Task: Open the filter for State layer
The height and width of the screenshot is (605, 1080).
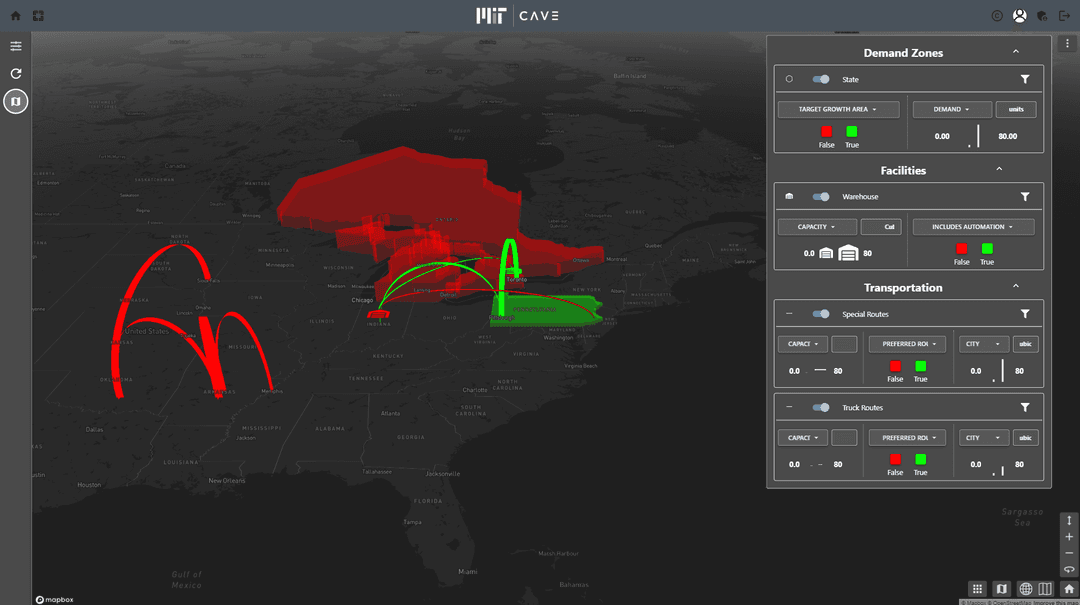Action: 1025,79
